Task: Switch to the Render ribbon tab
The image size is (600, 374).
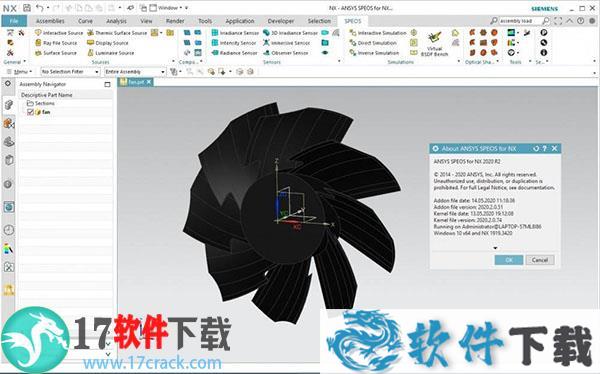Action: click(x=175, y=21)
